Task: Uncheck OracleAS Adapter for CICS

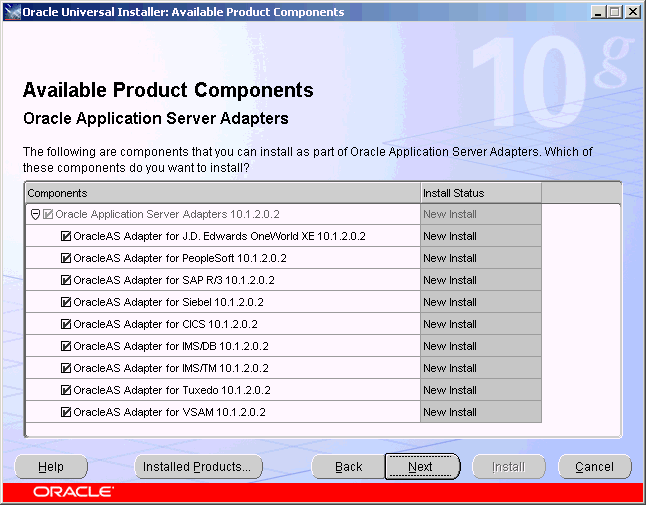Action: tap(66, 324)
